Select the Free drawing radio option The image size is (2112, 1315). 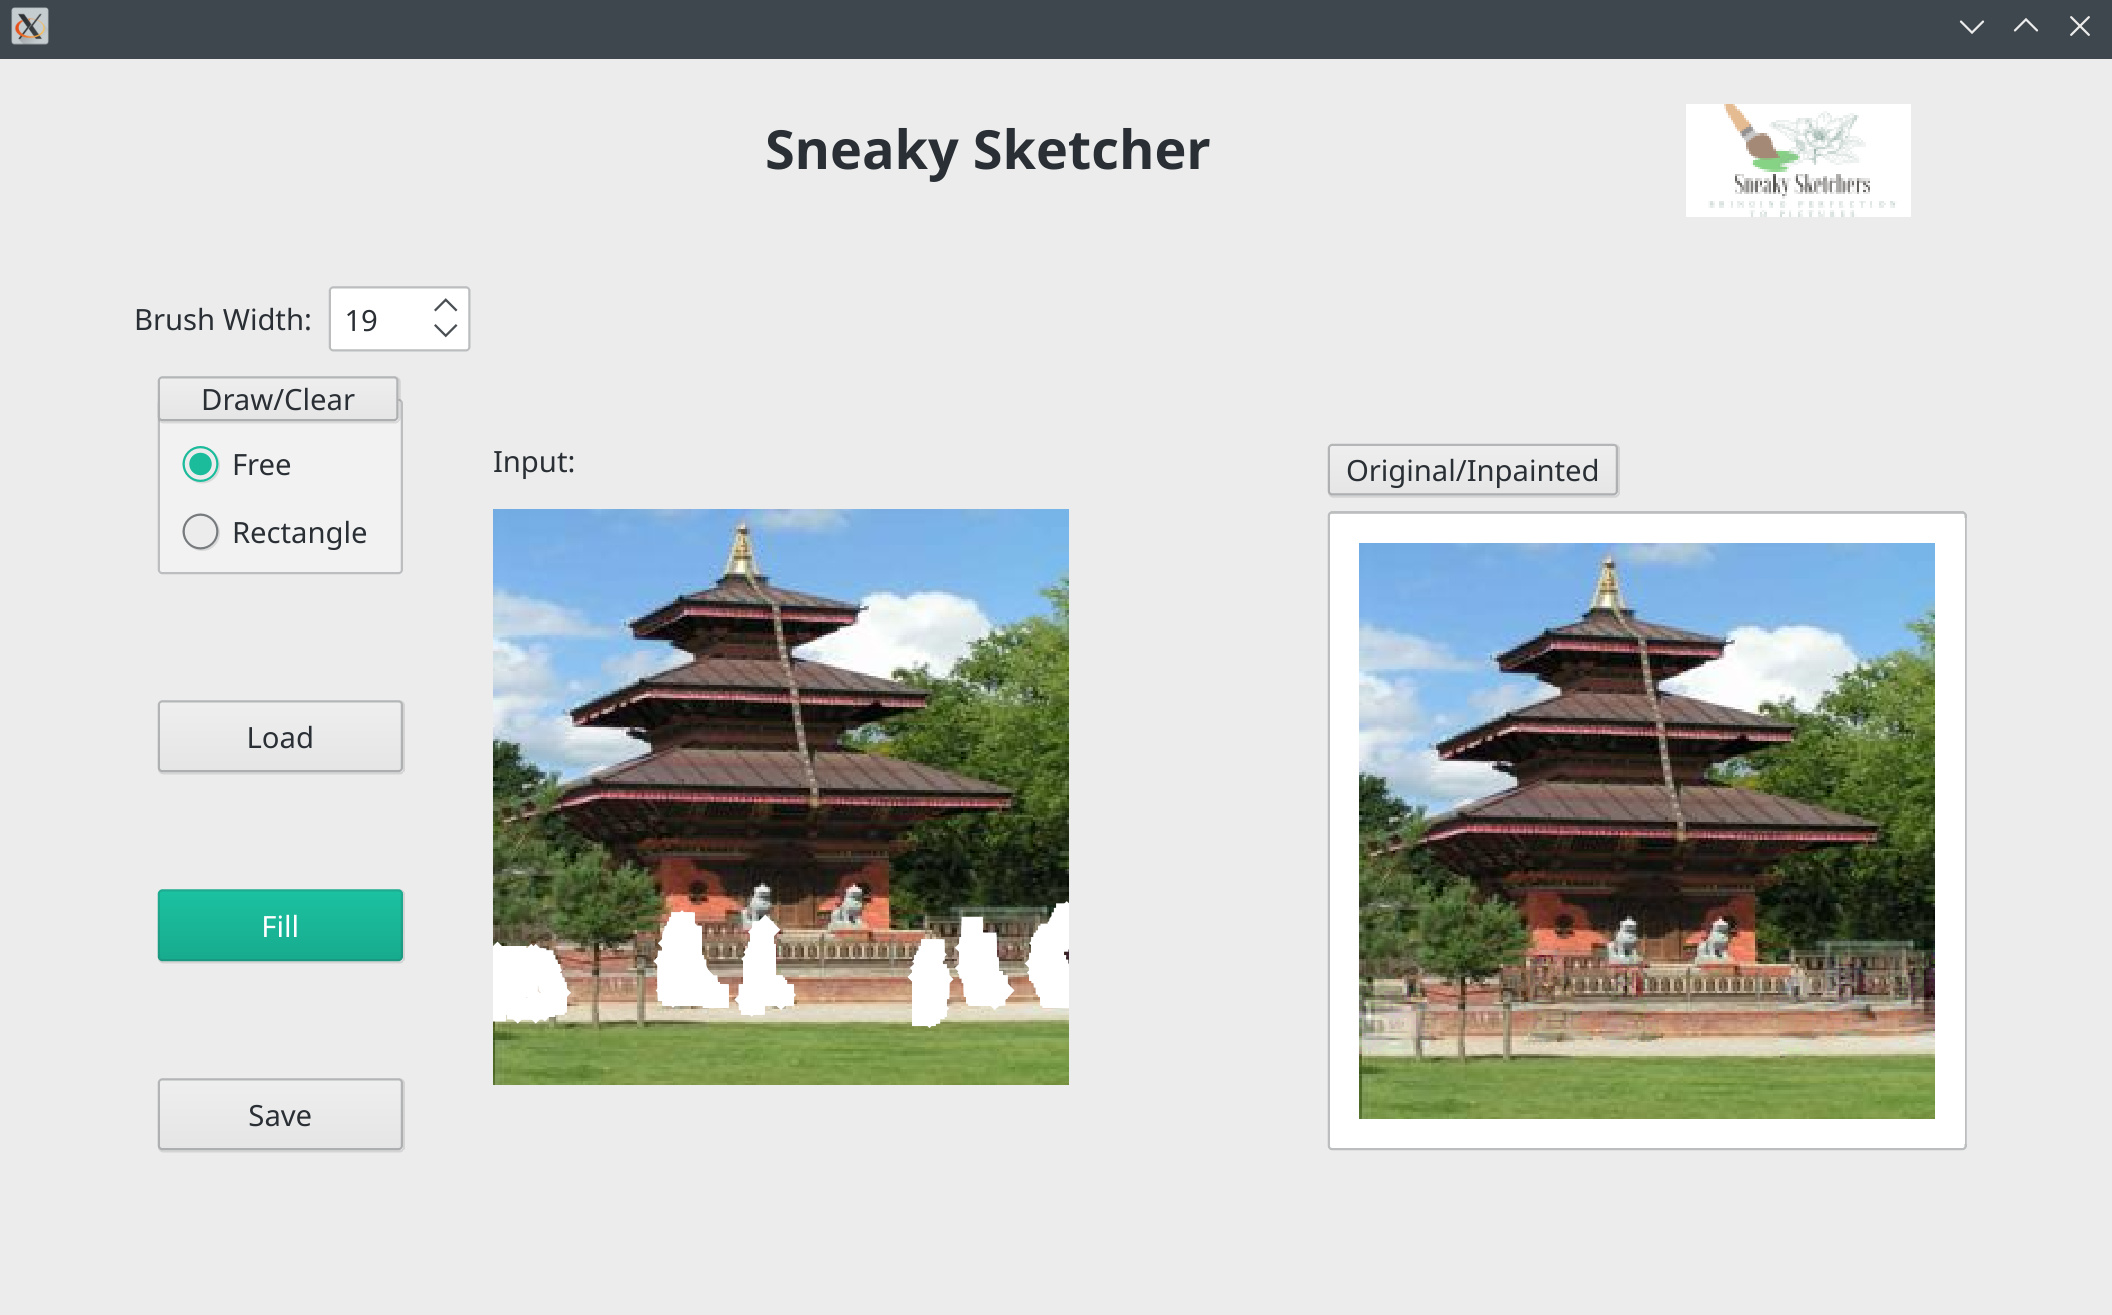click(201, 464)
